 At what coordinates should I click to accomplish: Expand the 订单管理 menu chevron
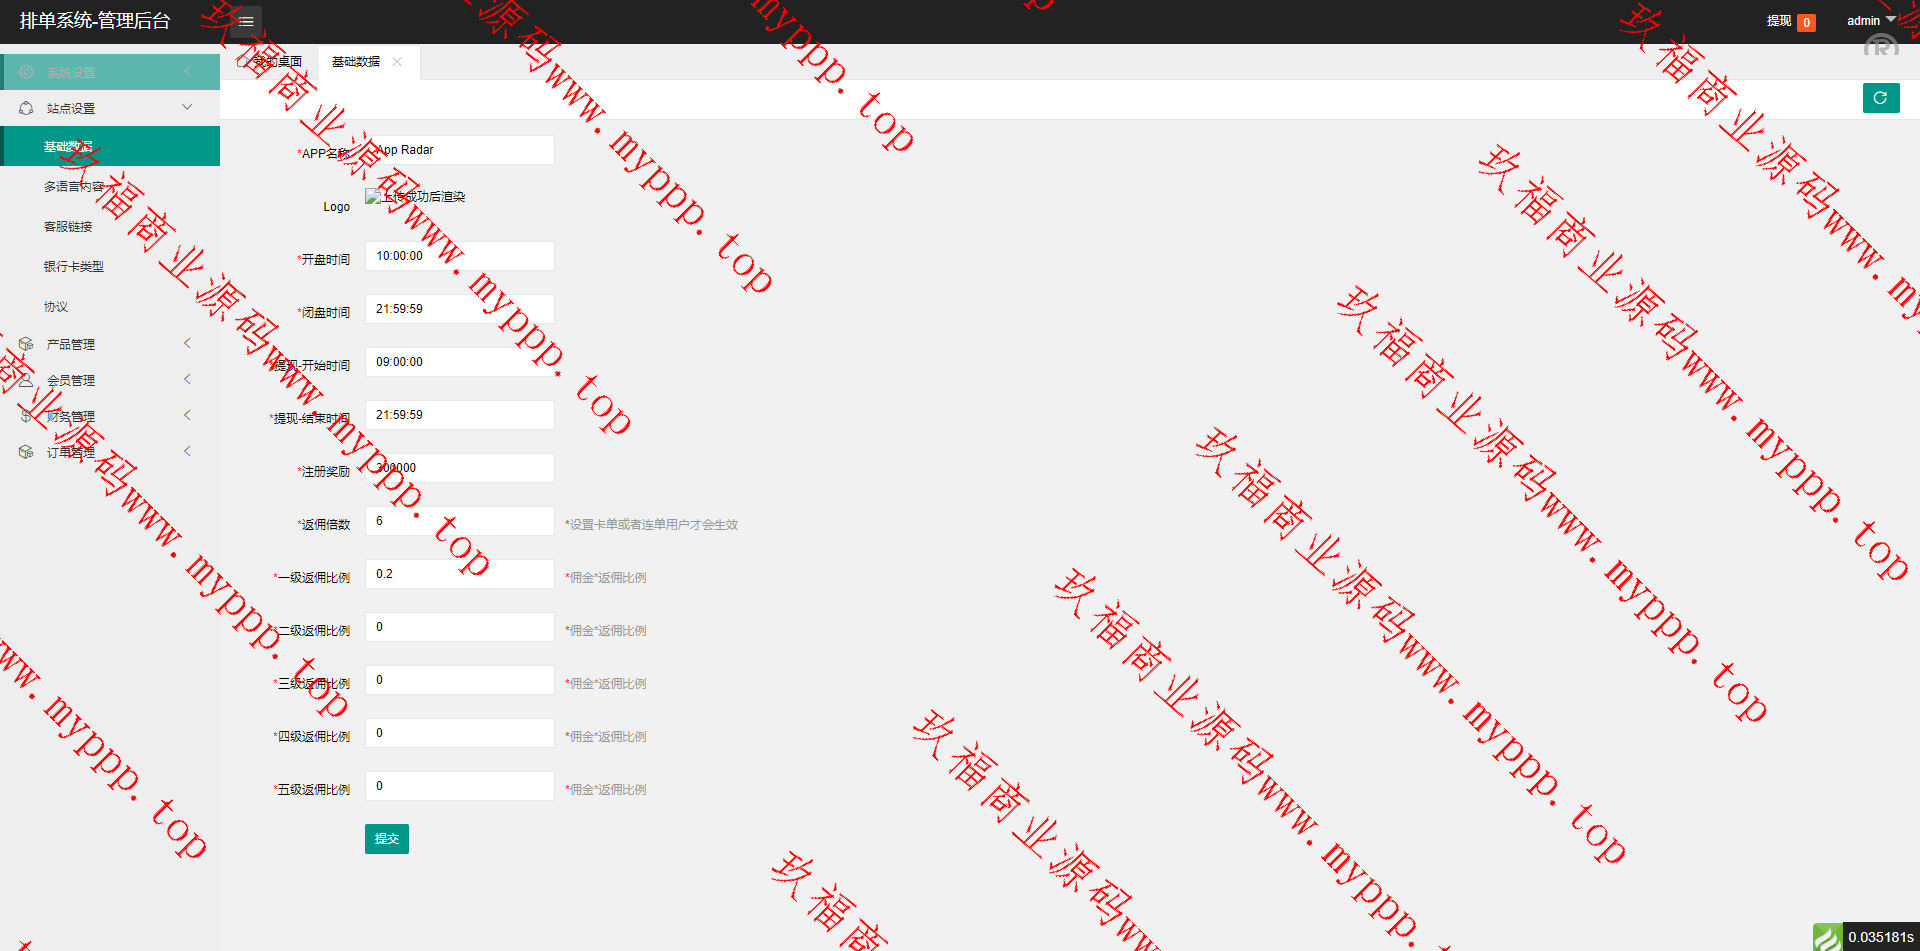pos(187,451)
